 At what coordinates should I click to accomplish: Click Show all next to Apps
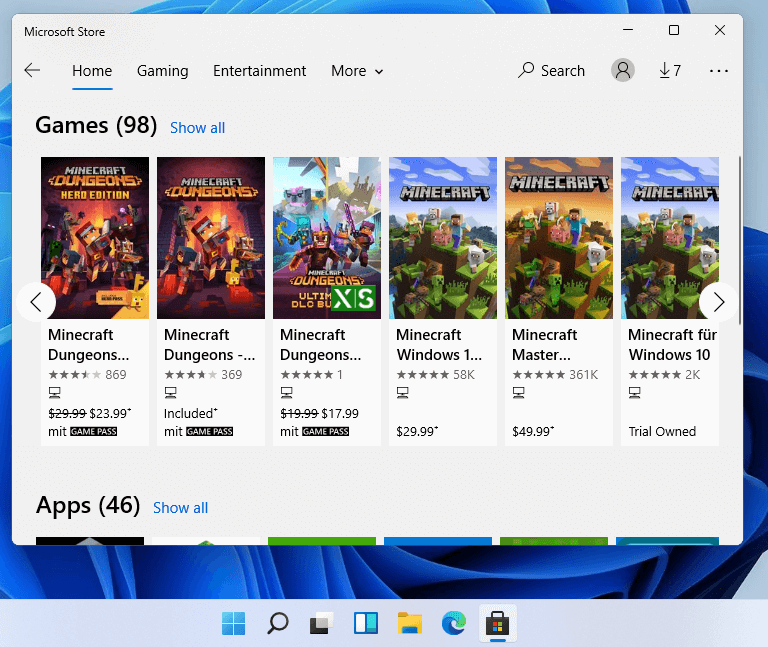point(180,508)
